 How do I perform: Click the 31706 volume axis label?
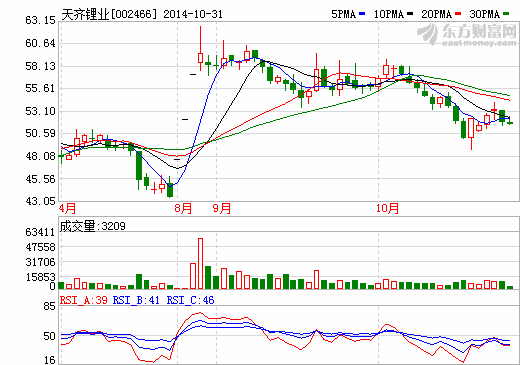pos(40,262)
